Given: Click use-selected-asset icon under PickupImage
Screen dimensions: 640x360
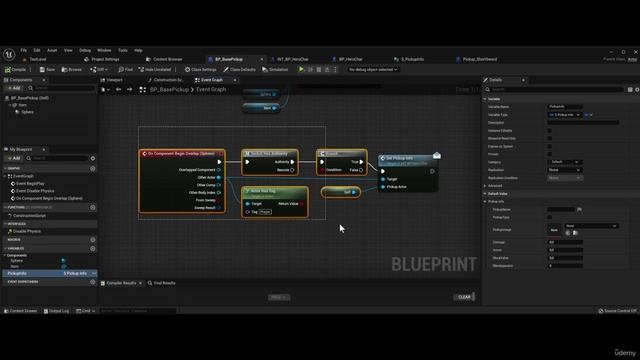Looking at the screenshot, I should coord(568,233).
